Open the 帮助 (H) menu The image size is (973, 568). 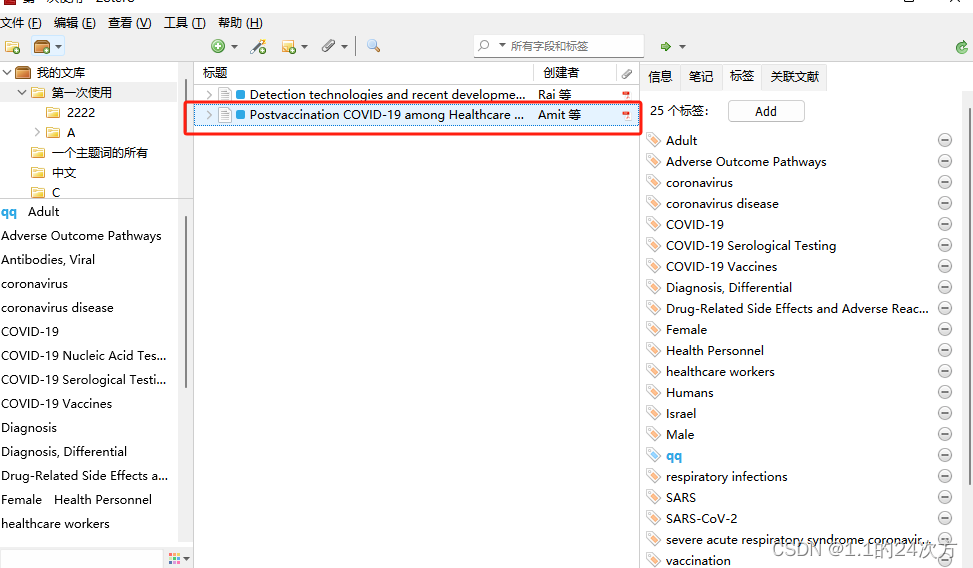tap(240, 23)
